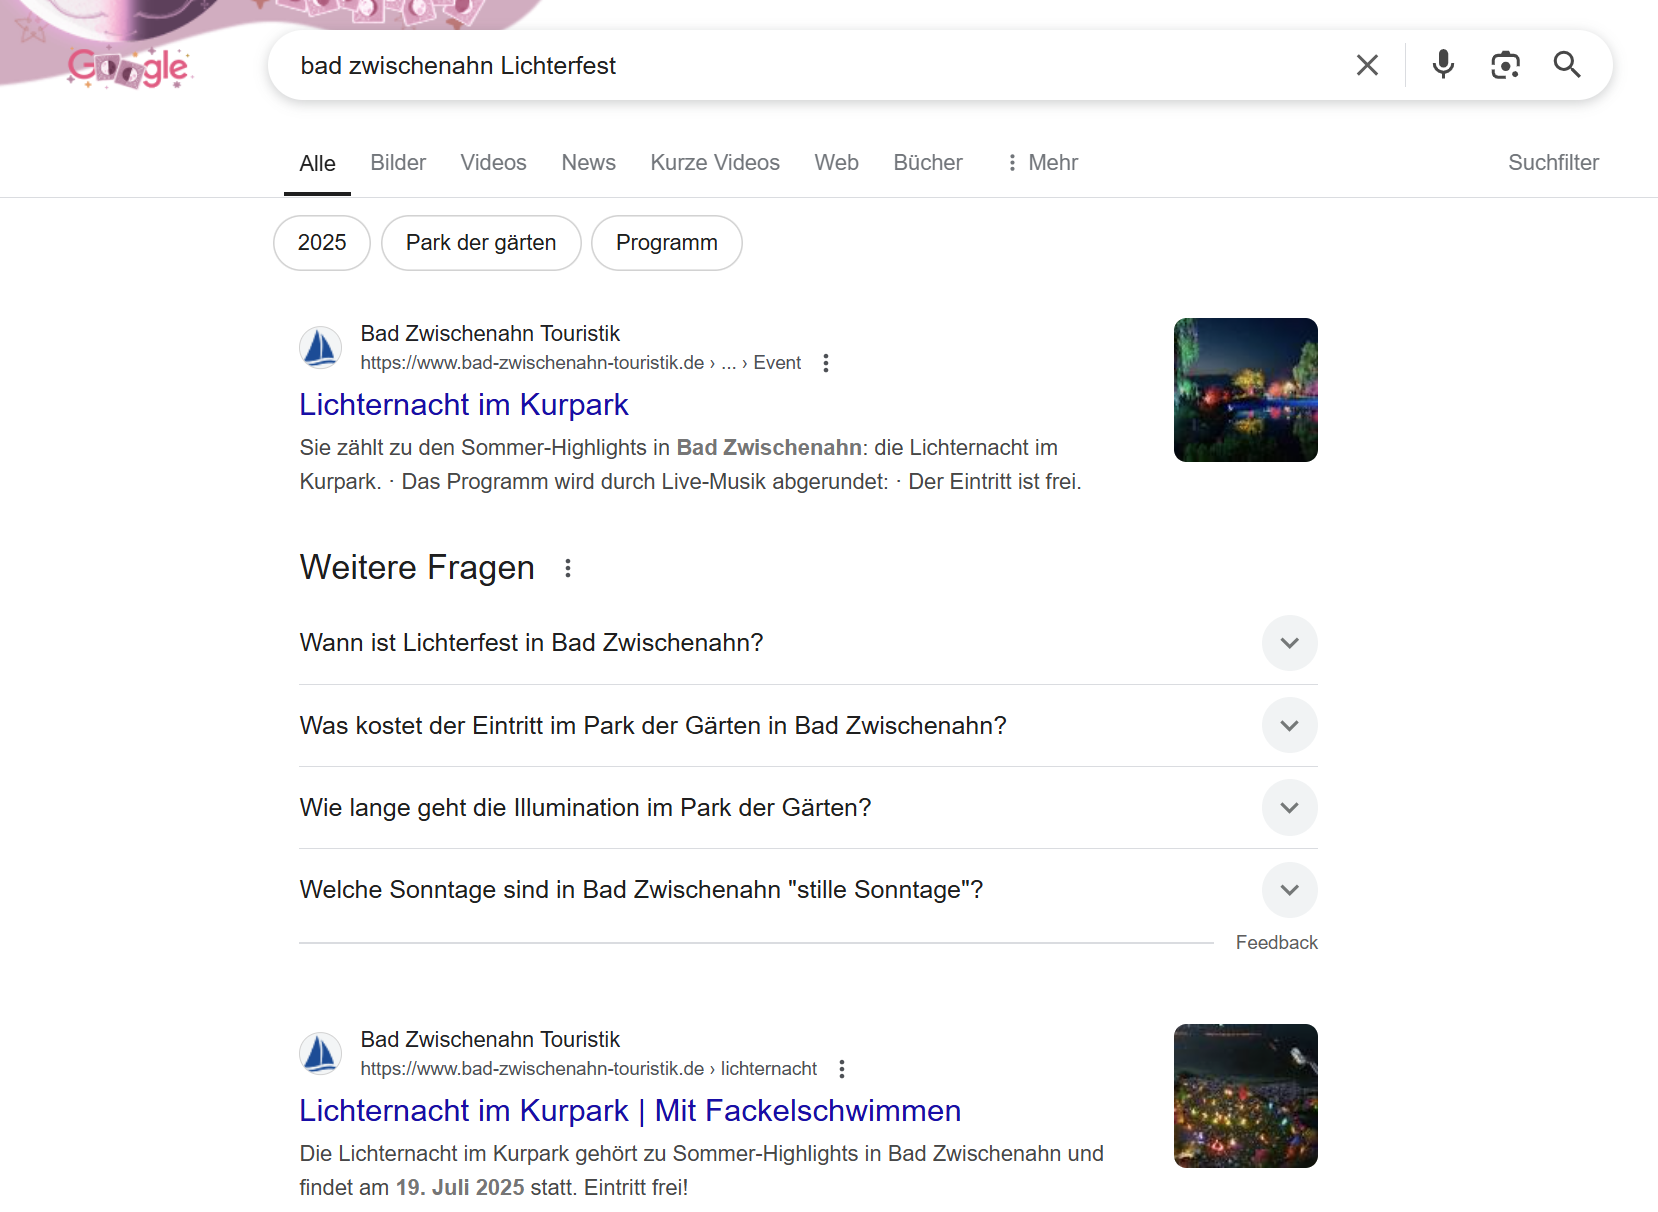
Task: Open the Kurze Videos tab
Action: [x=715, y=163]
